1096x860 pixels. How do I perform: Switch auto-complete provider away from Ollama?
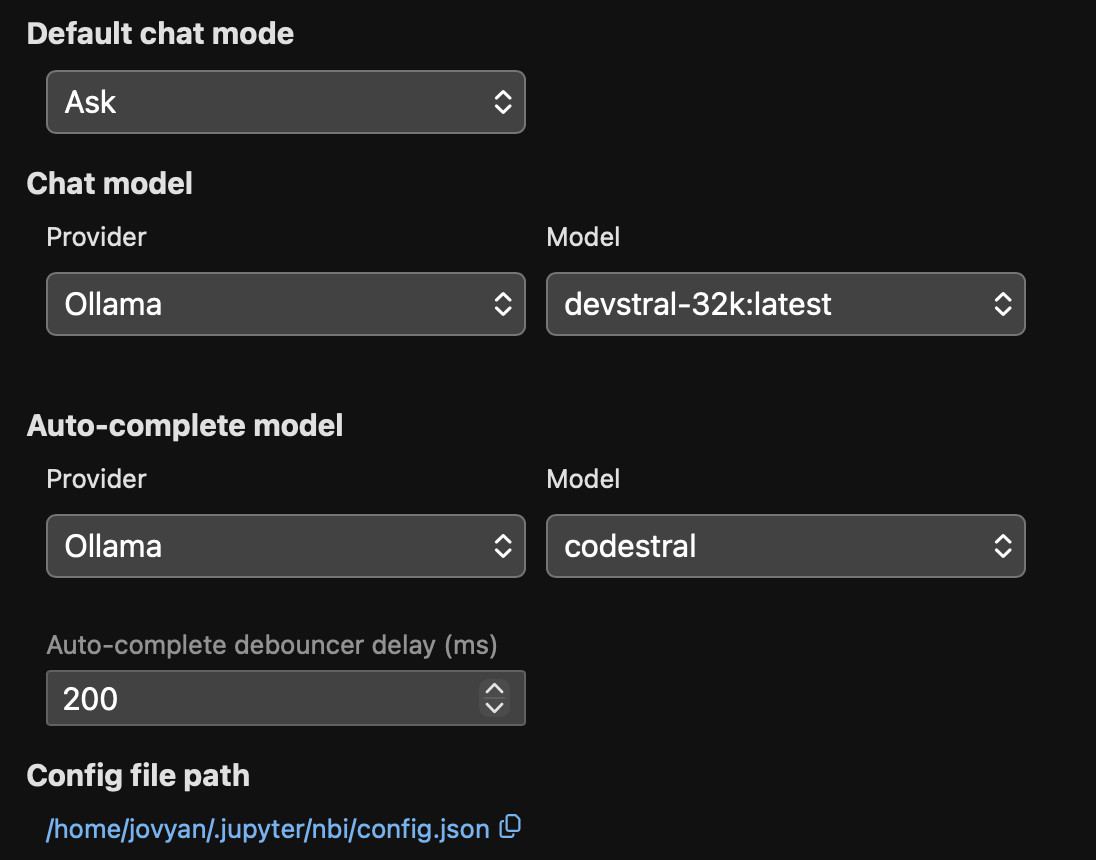[286, 546]
